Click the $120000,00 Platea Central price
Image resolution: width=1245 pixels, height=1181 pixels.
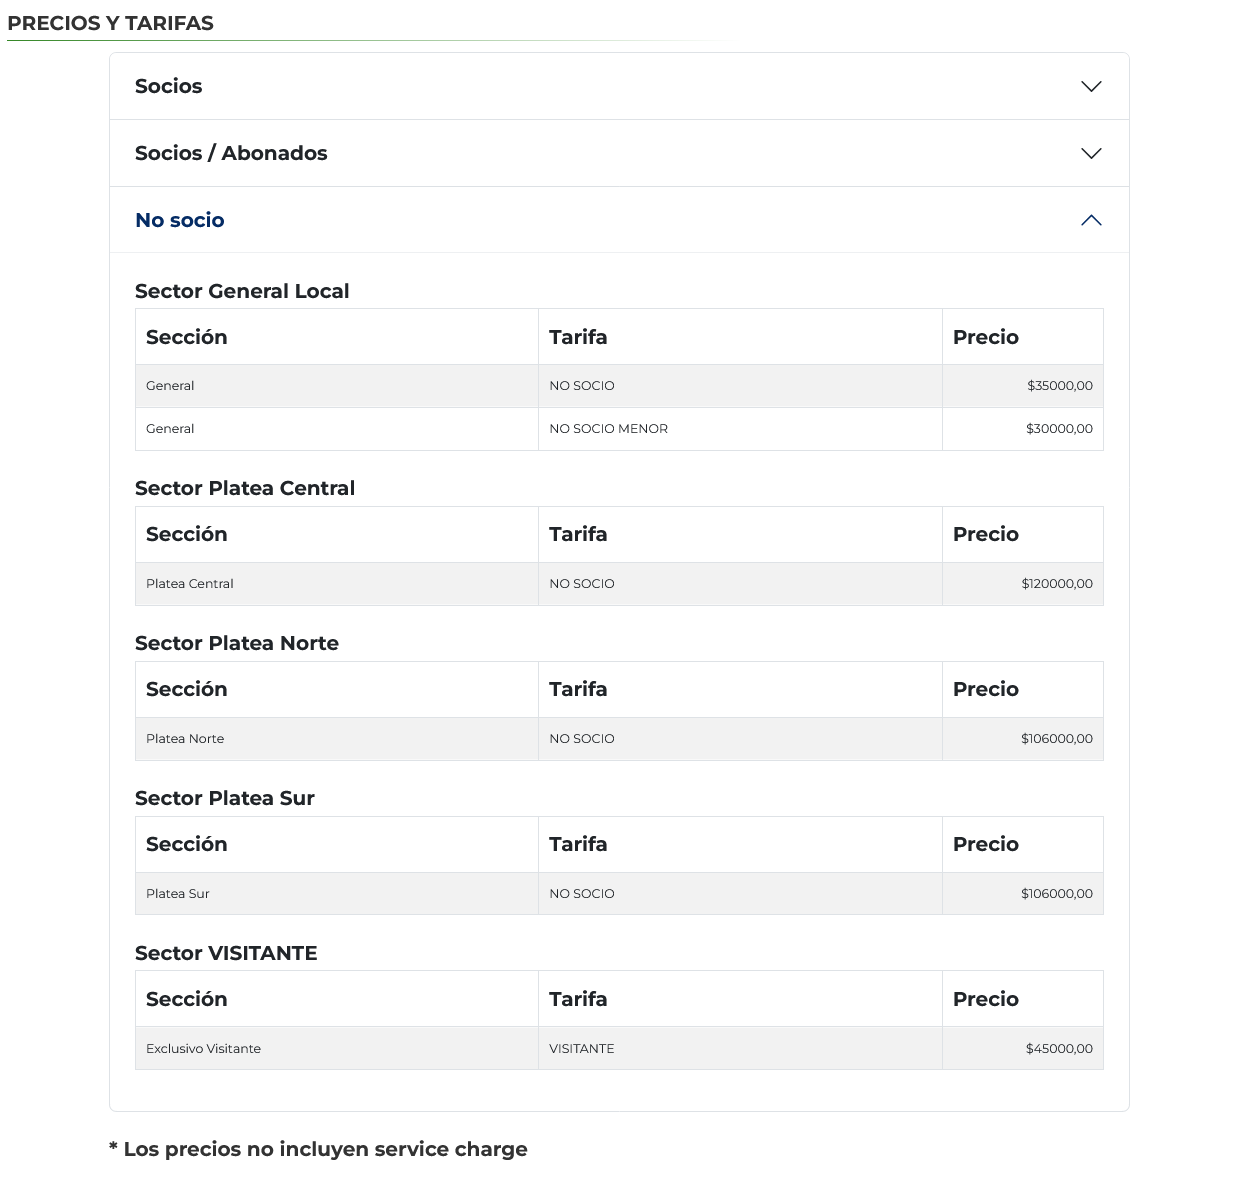(1056, 584)
